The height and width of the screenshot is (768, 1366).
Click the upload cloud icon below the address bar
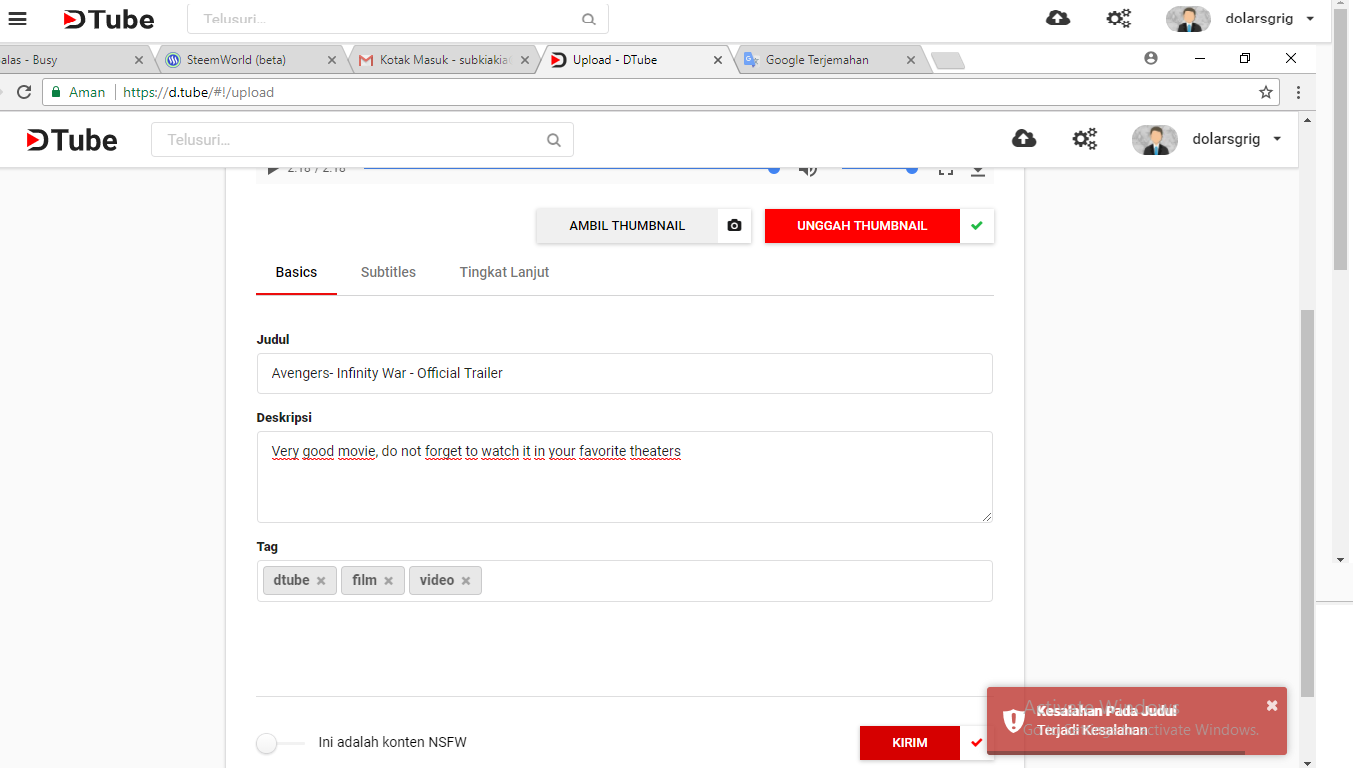click(x=1024, y=139)
